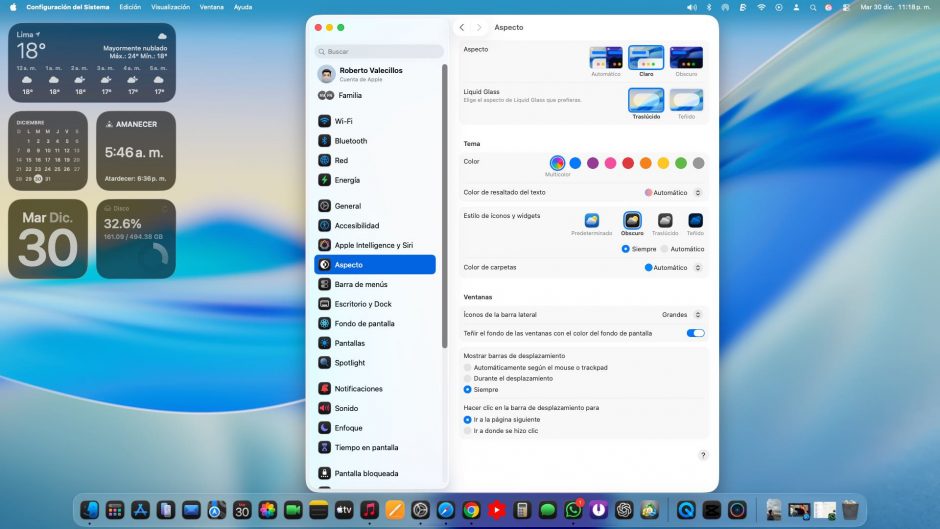Choose Automático for icon style timing
This screenshot has height=529, width=940.
tap(664, 249)
